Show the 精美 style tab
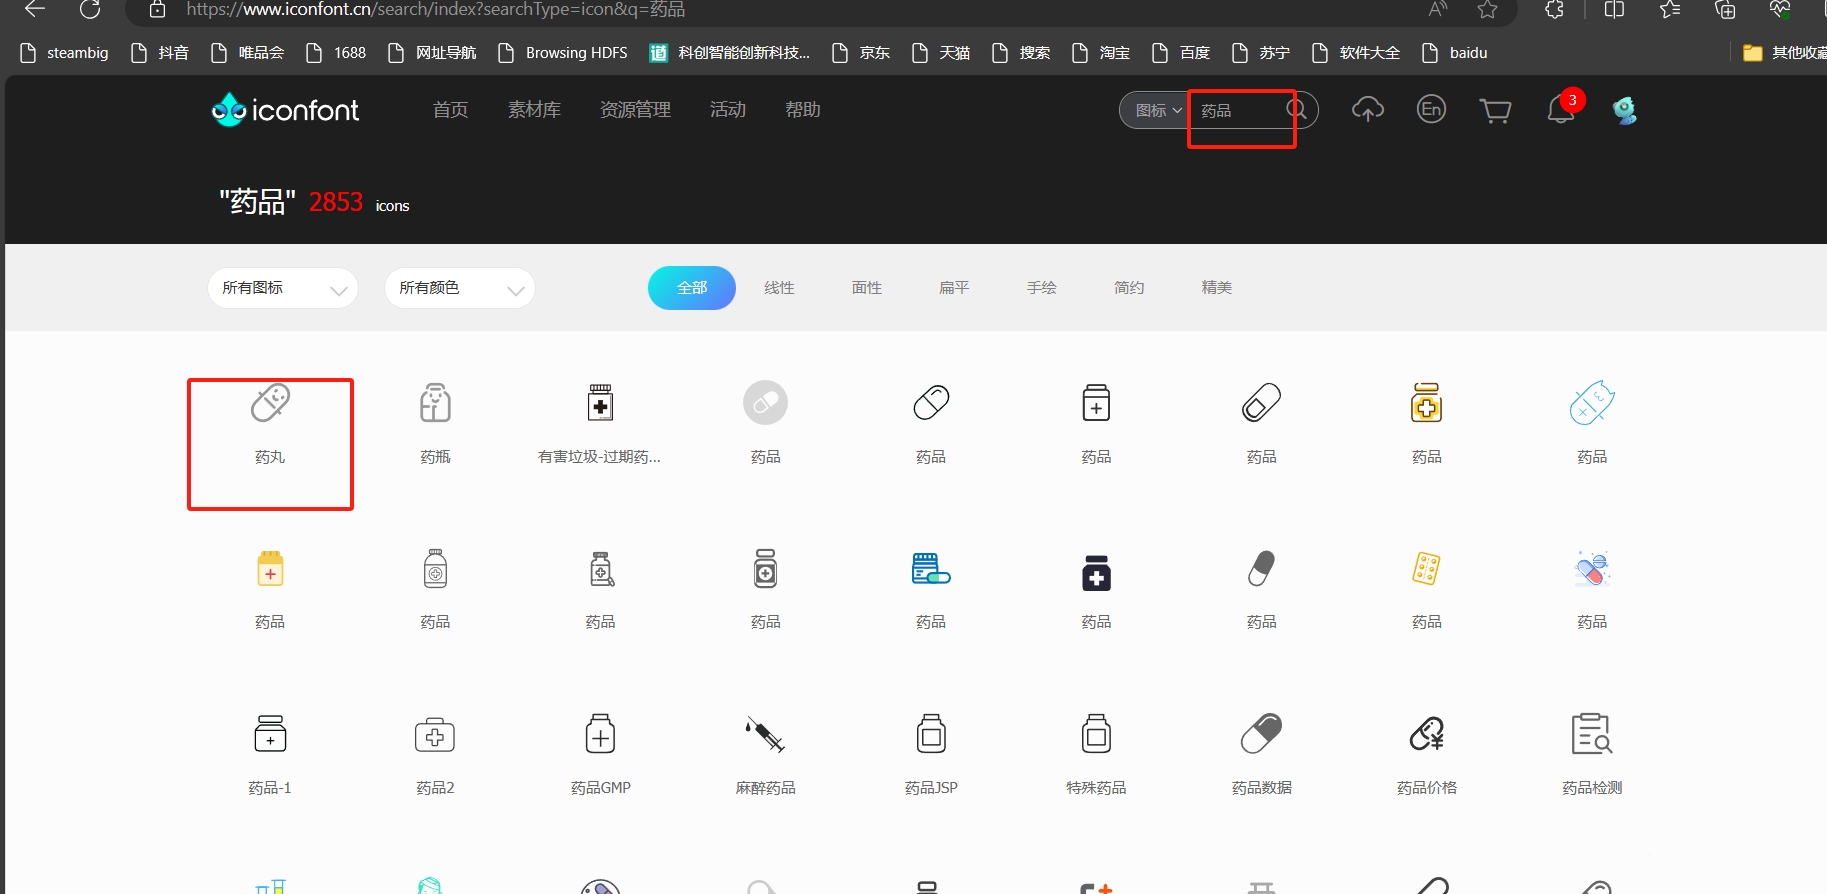 pos(1217,288)
